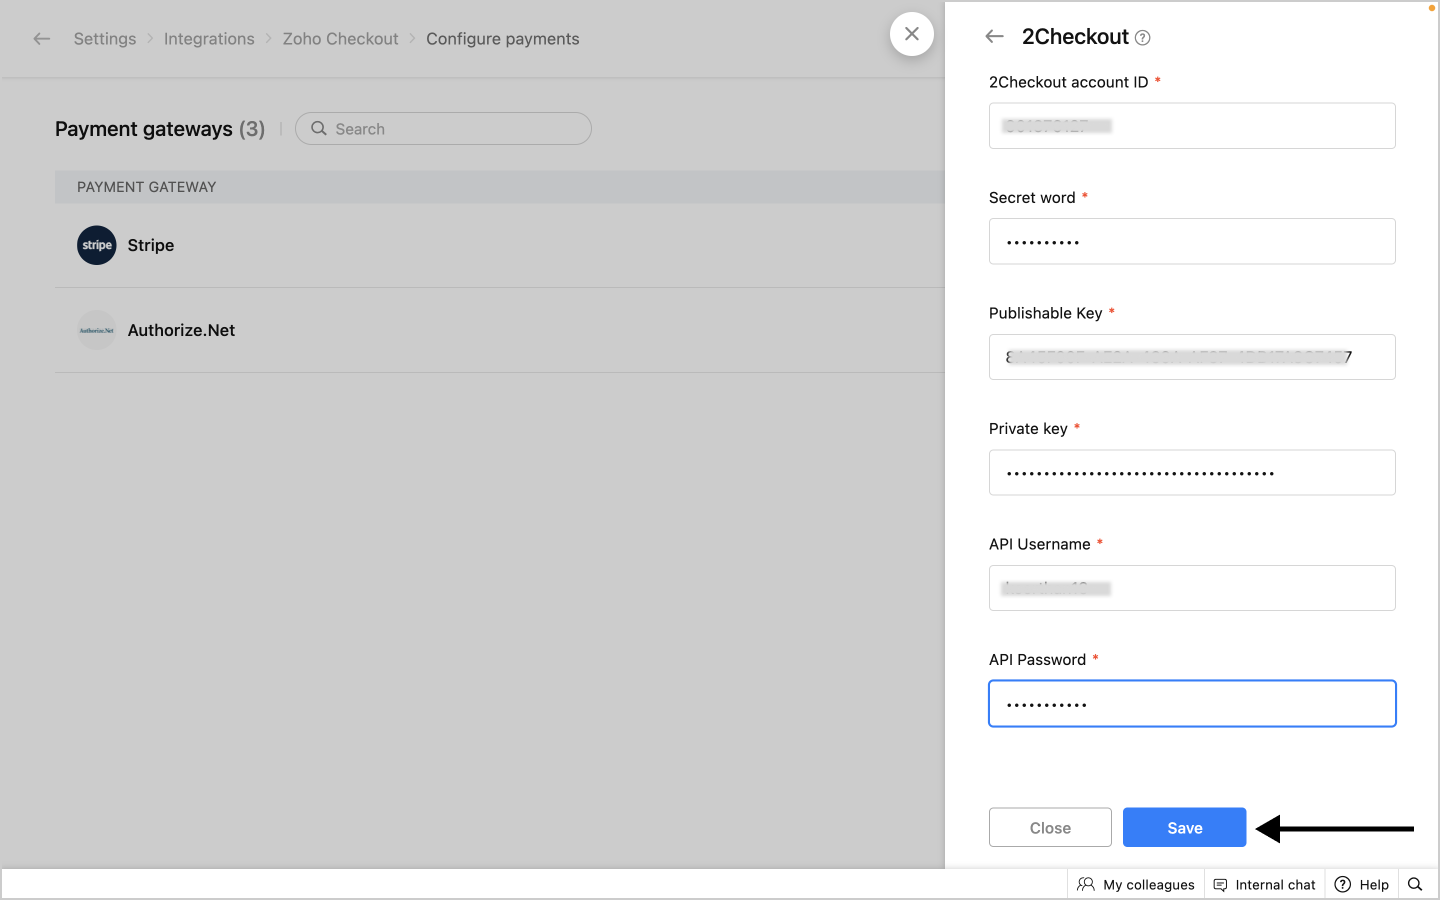Open My colleagues in the bottom bar
This screenshot has height=900, width=1440.
pyautogui.click(x=1136, y=884)
